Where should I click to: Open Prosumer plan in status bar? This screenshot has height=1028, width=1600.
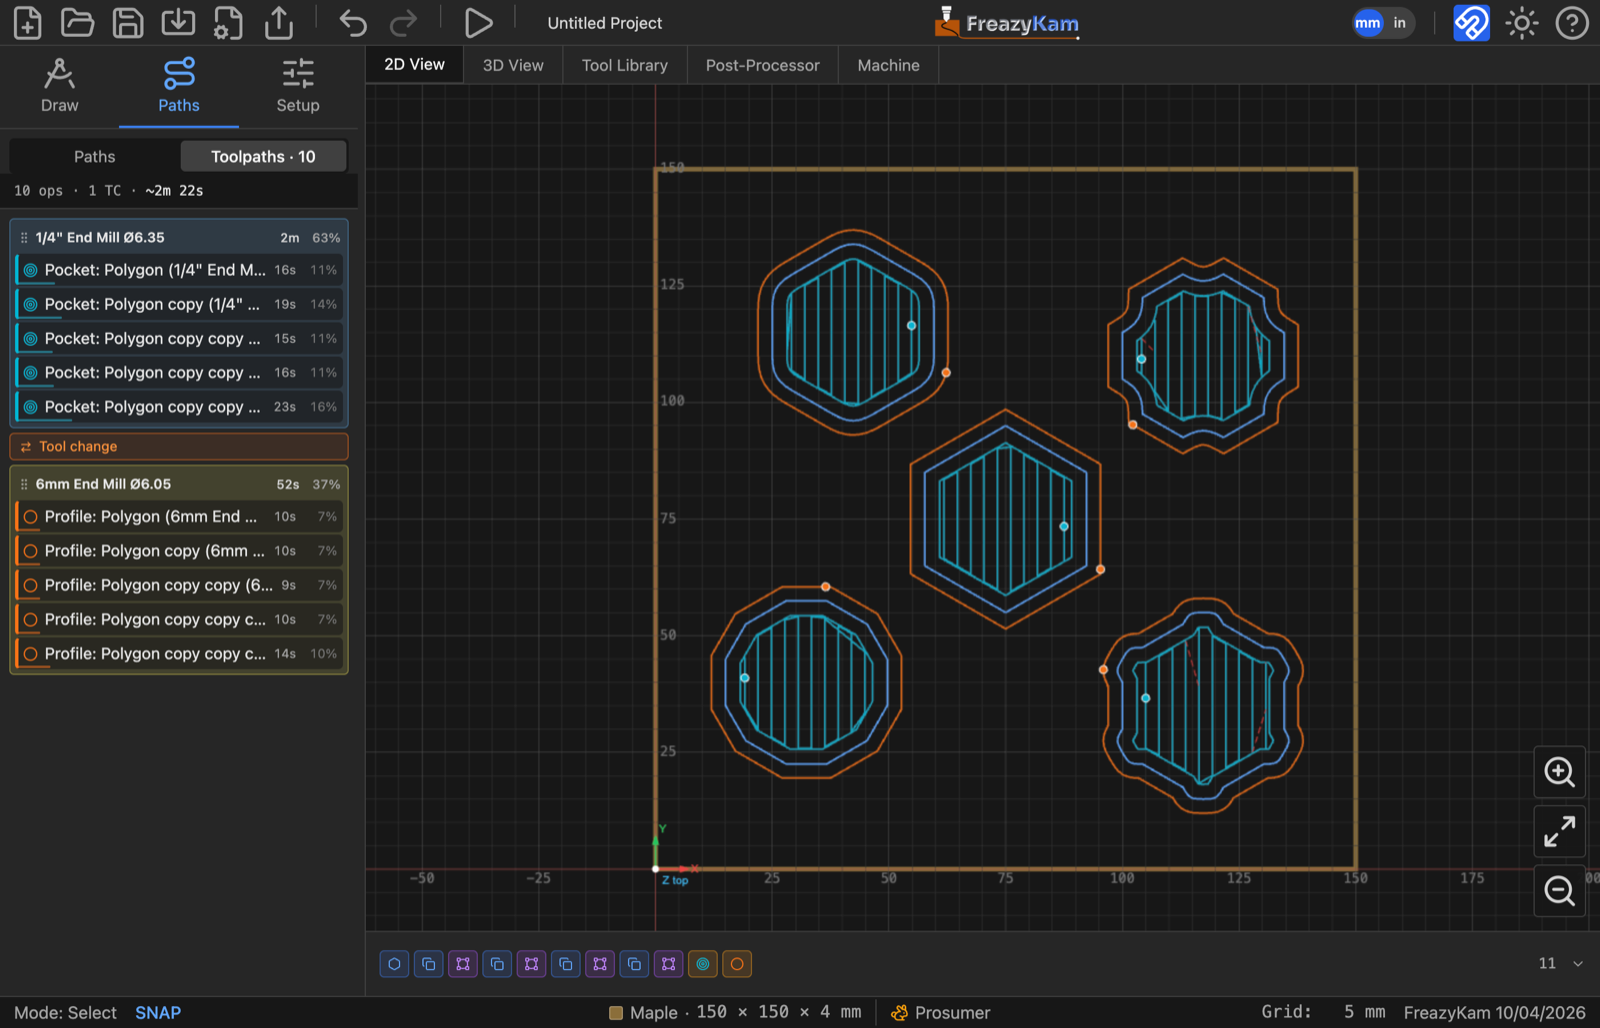[940, 1012]
